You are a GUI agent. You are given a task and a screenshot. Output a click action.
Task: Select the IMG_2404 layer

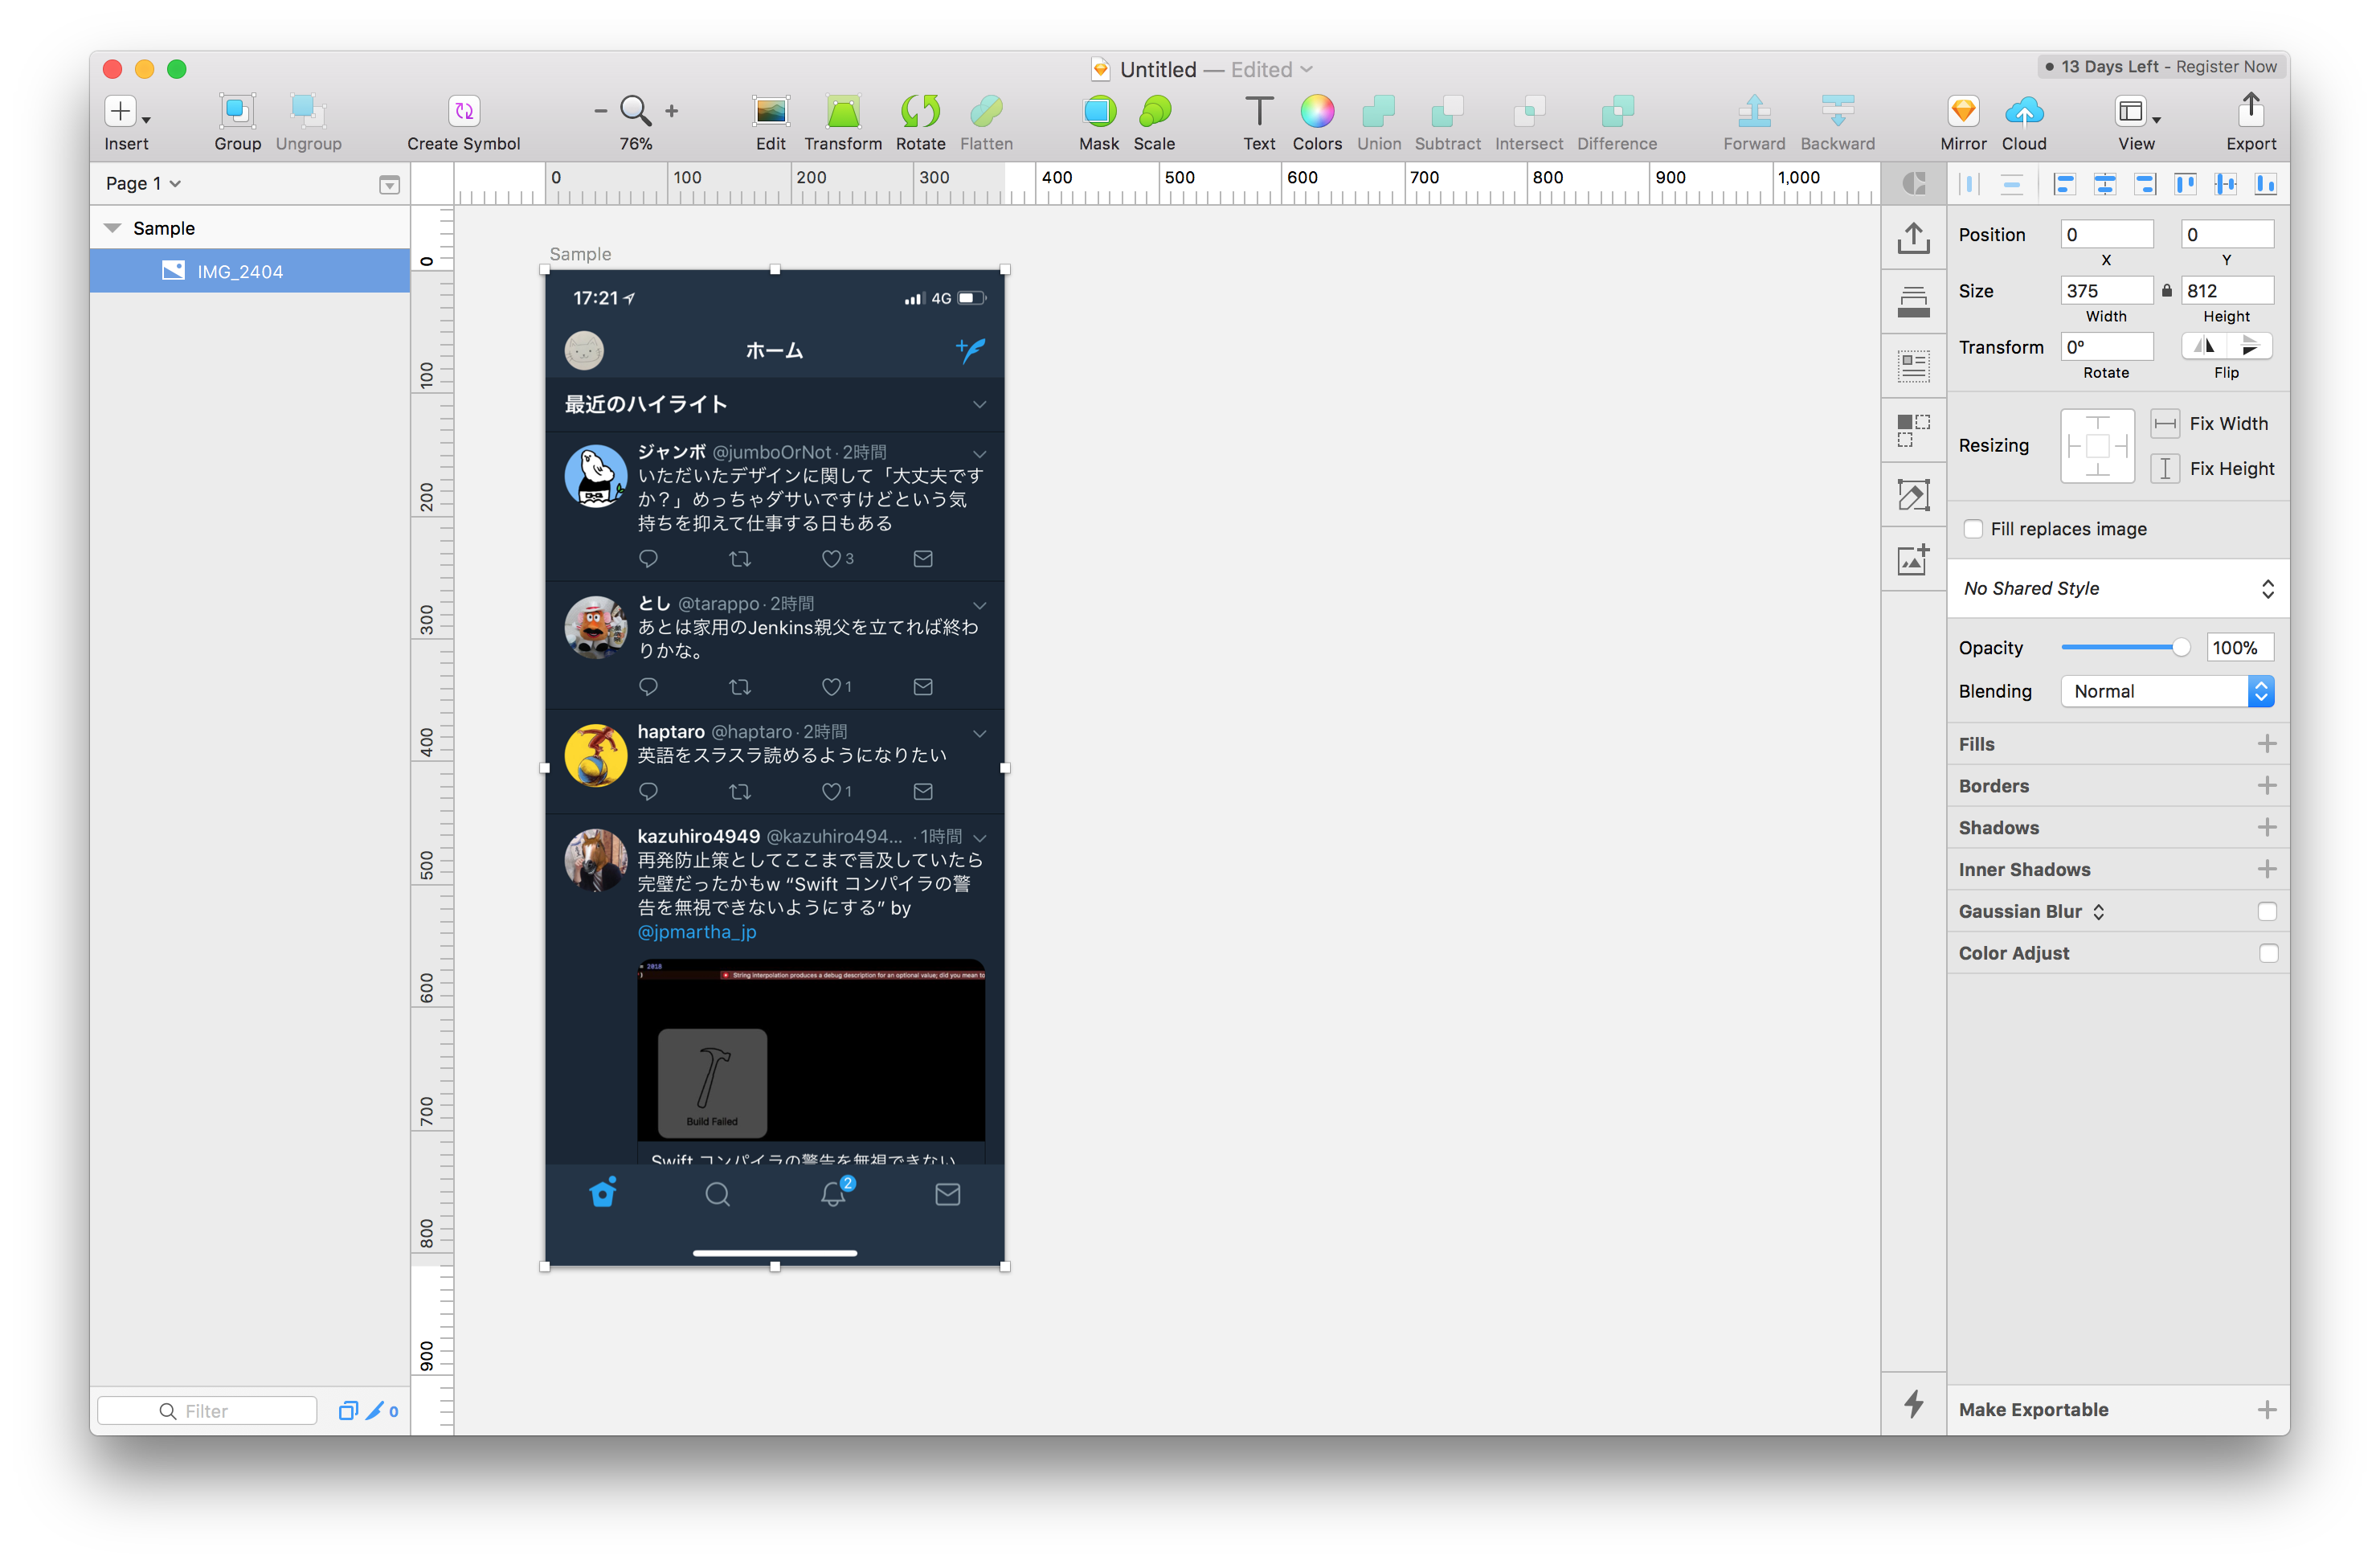250,272
